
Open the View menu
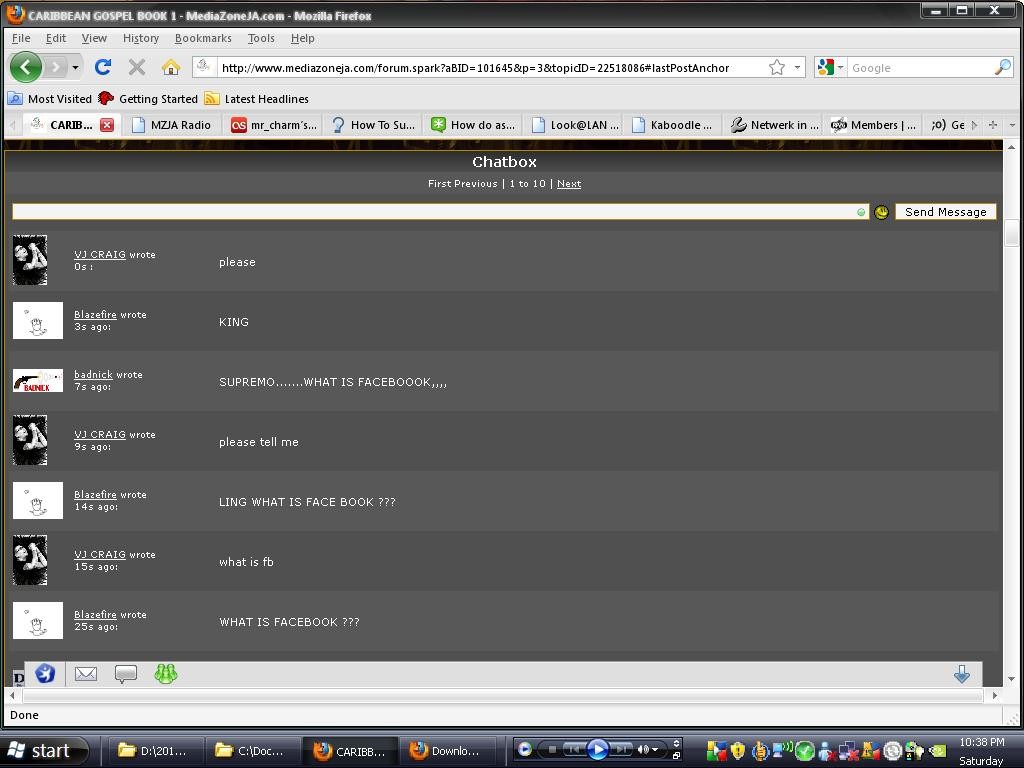click(x=94, y=38)
